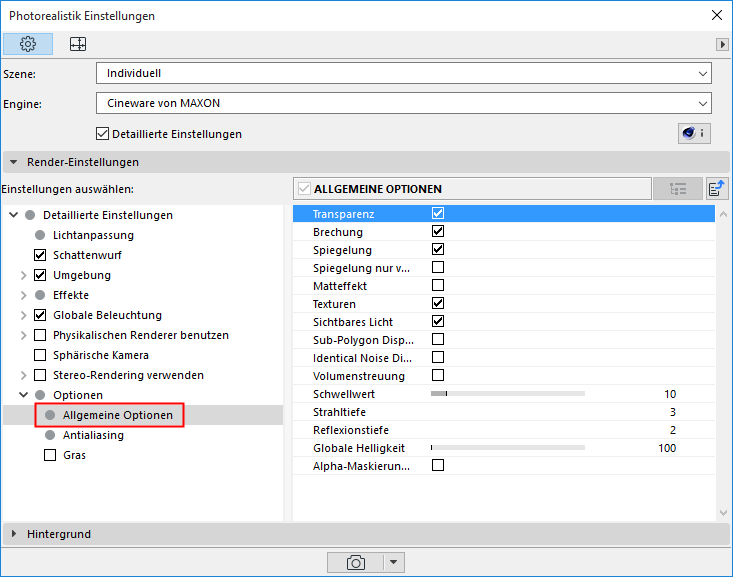Select the Strahltiefe row label
The image size is (733, 577).
point(339,412)
